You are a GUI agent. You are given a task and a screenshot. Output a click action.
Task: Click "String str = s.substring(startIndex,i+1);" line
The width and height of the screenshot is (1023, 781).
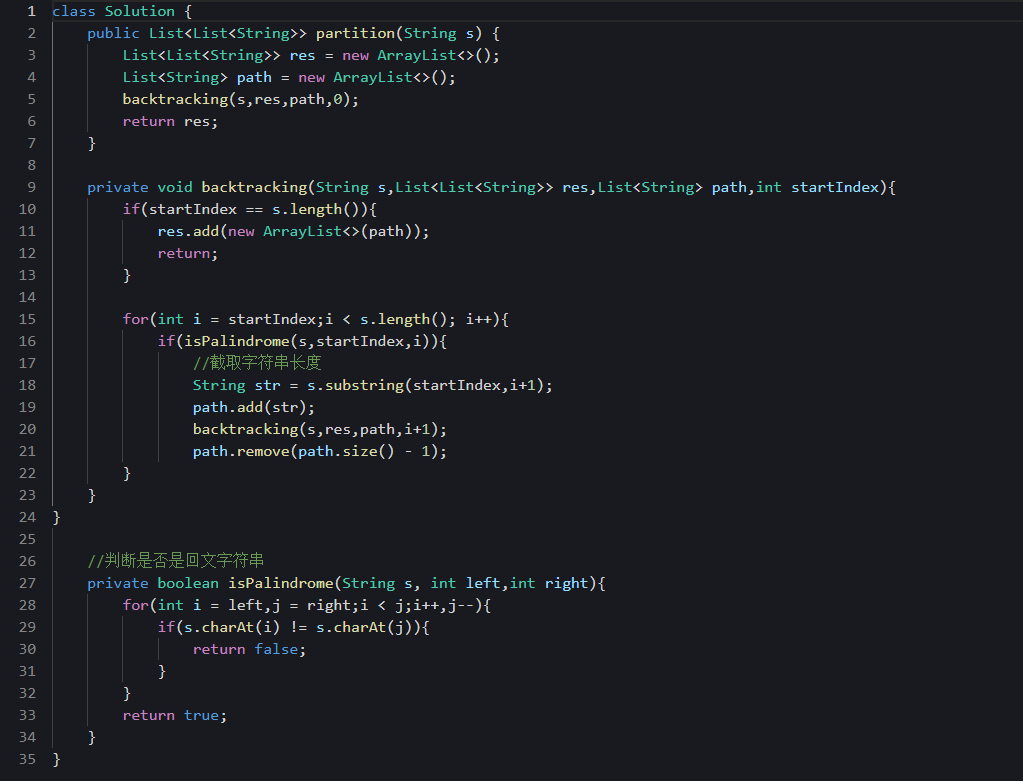point(373,385)
